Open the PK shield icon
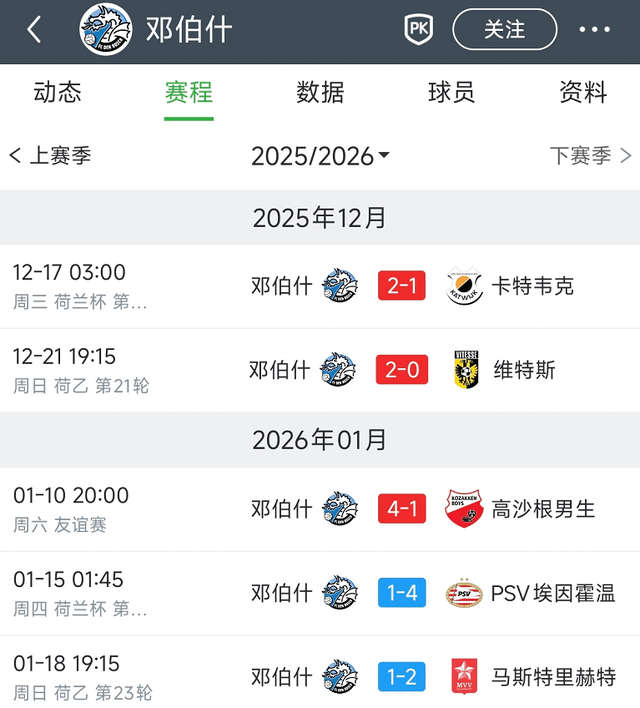 [x=418, y=30]
